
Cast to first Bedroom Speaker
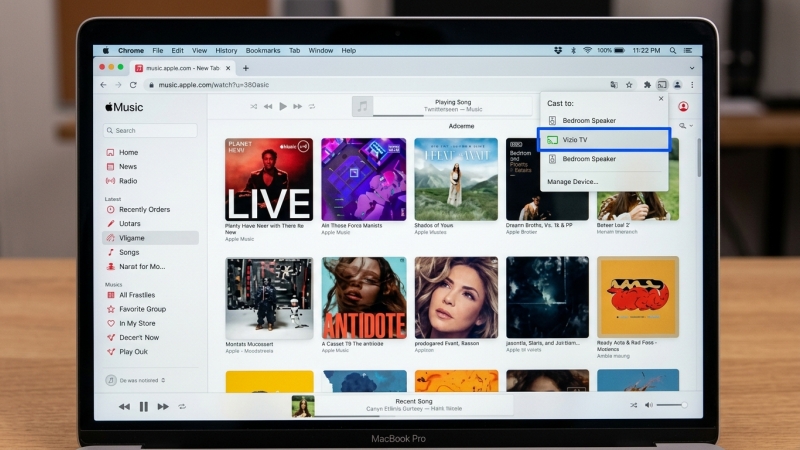(604, 120)
